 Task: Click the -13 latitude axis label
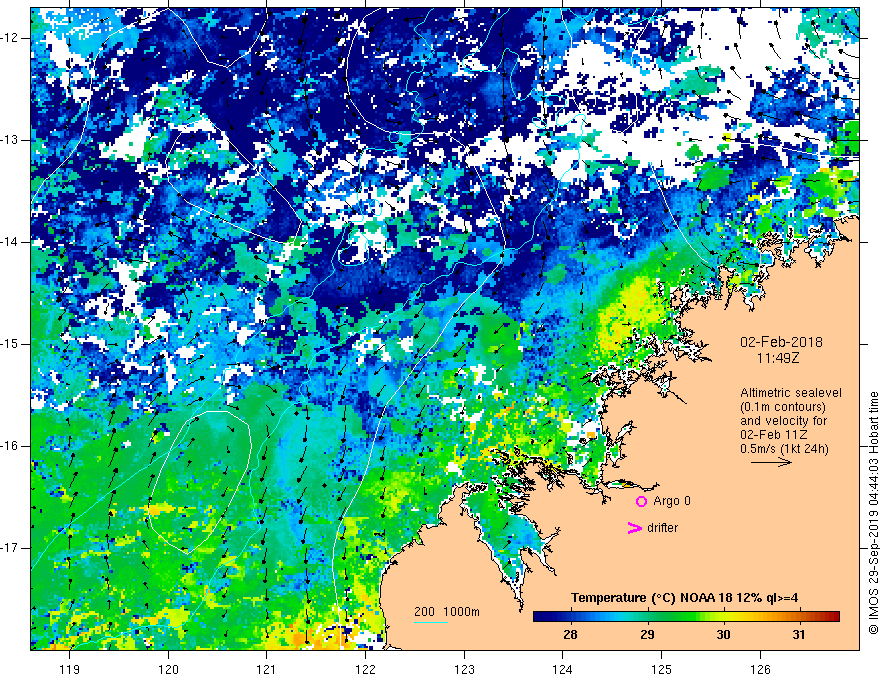point(11,140)
